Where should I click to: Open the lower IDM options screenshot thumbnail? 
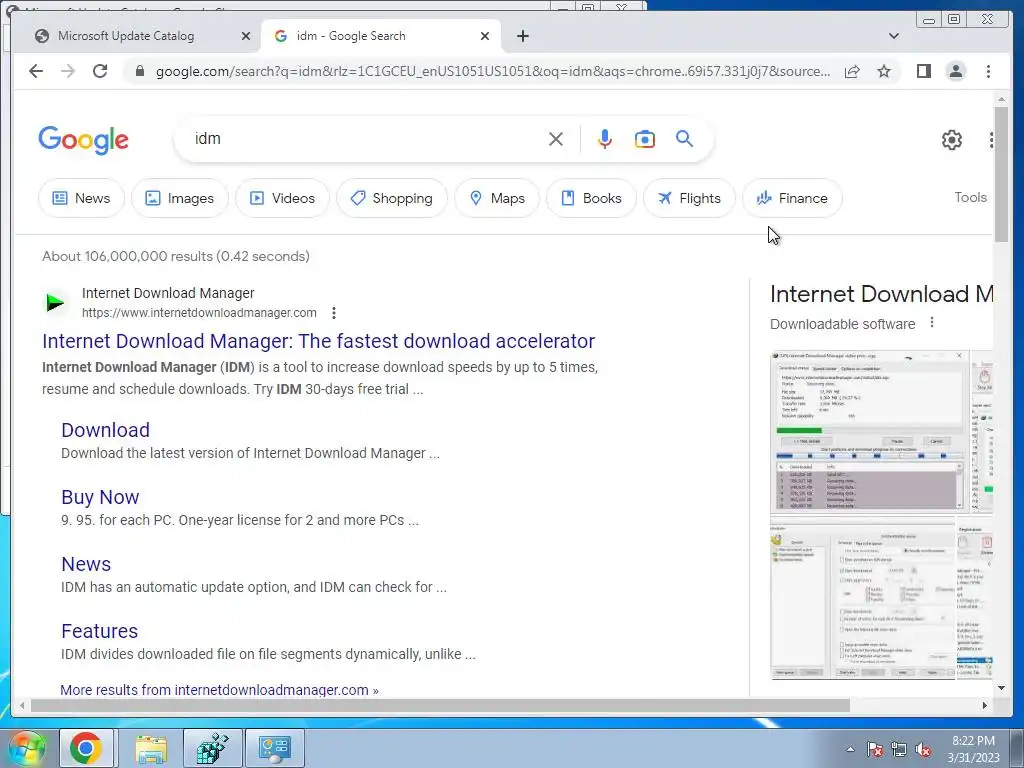pyautogui.click(x=863, y=598)
